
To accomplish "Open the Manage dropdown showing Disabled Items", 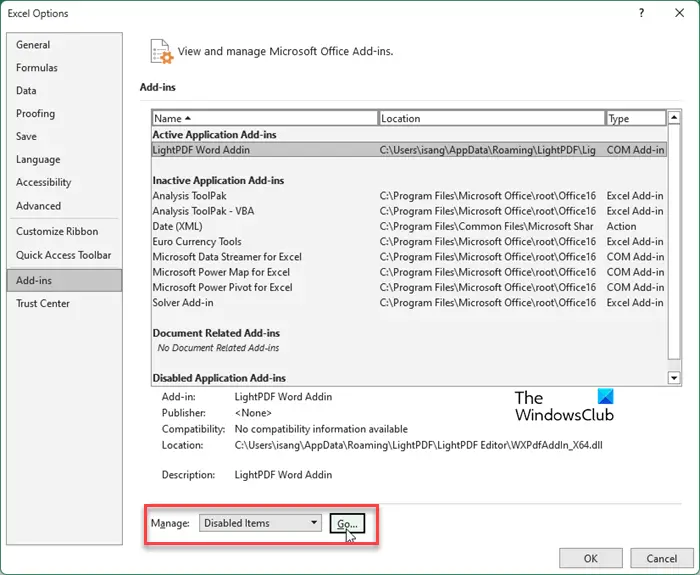I will coord(260,523).
